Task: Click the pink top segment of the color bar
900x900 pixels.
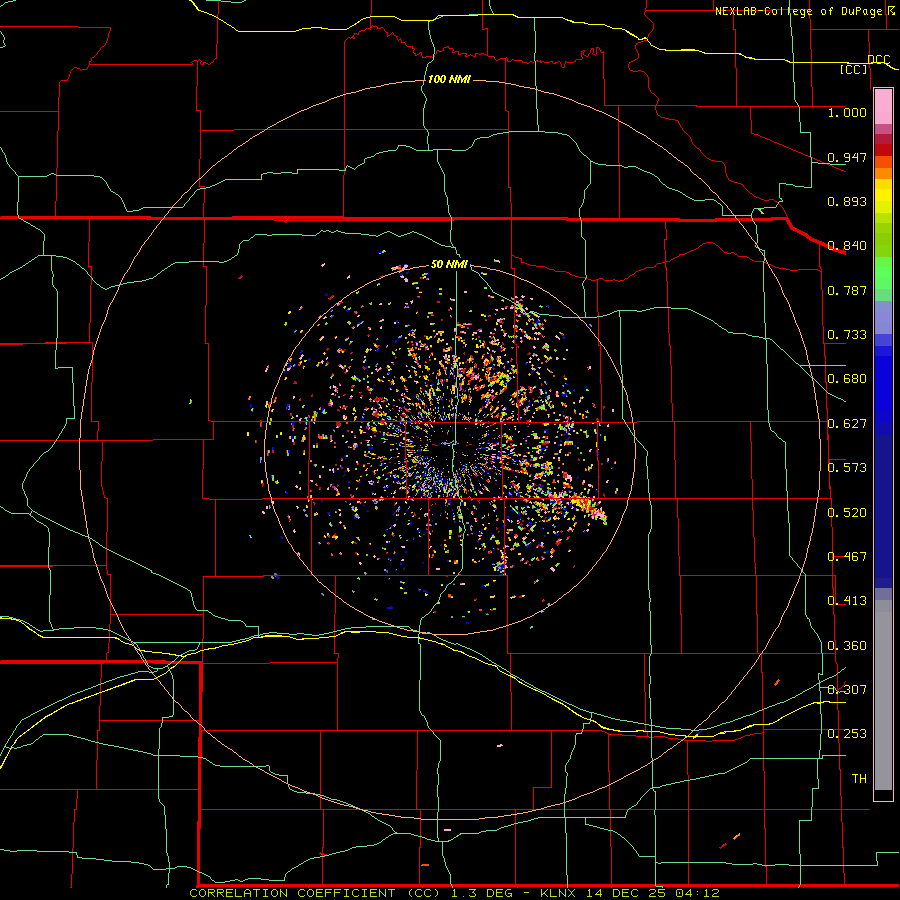Action: [x=883, y=106]
